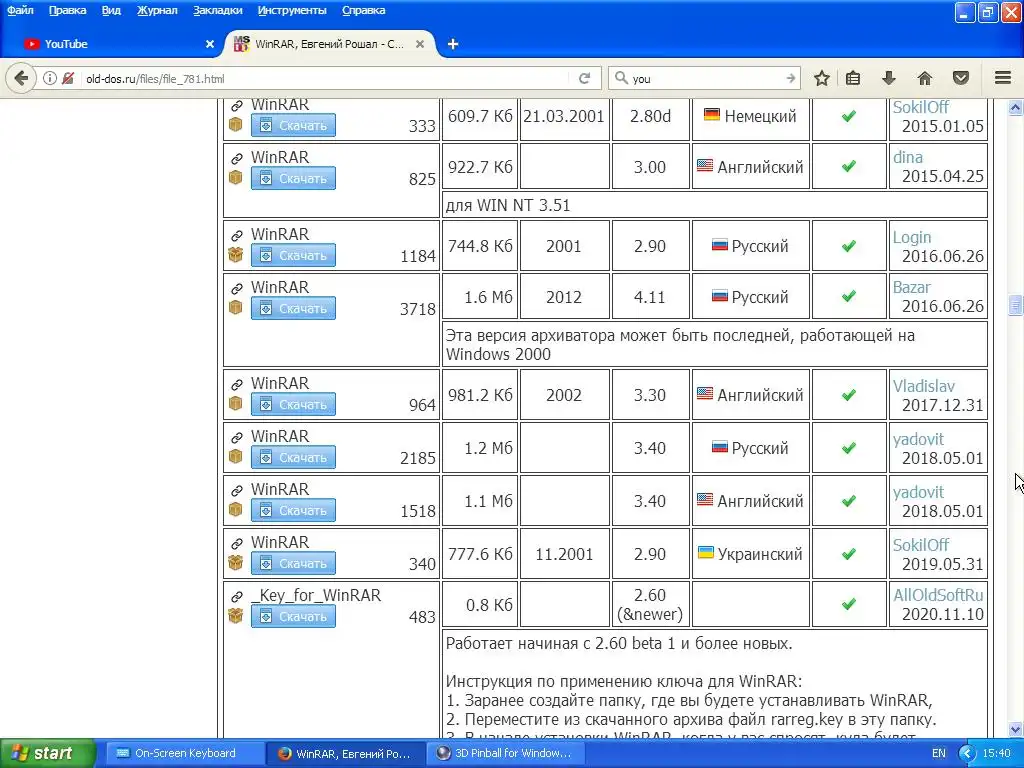The height and width of the screenshot is (768, 1024).
Task: Switch to 3D Pinball taskbar item
Action: 504,753
